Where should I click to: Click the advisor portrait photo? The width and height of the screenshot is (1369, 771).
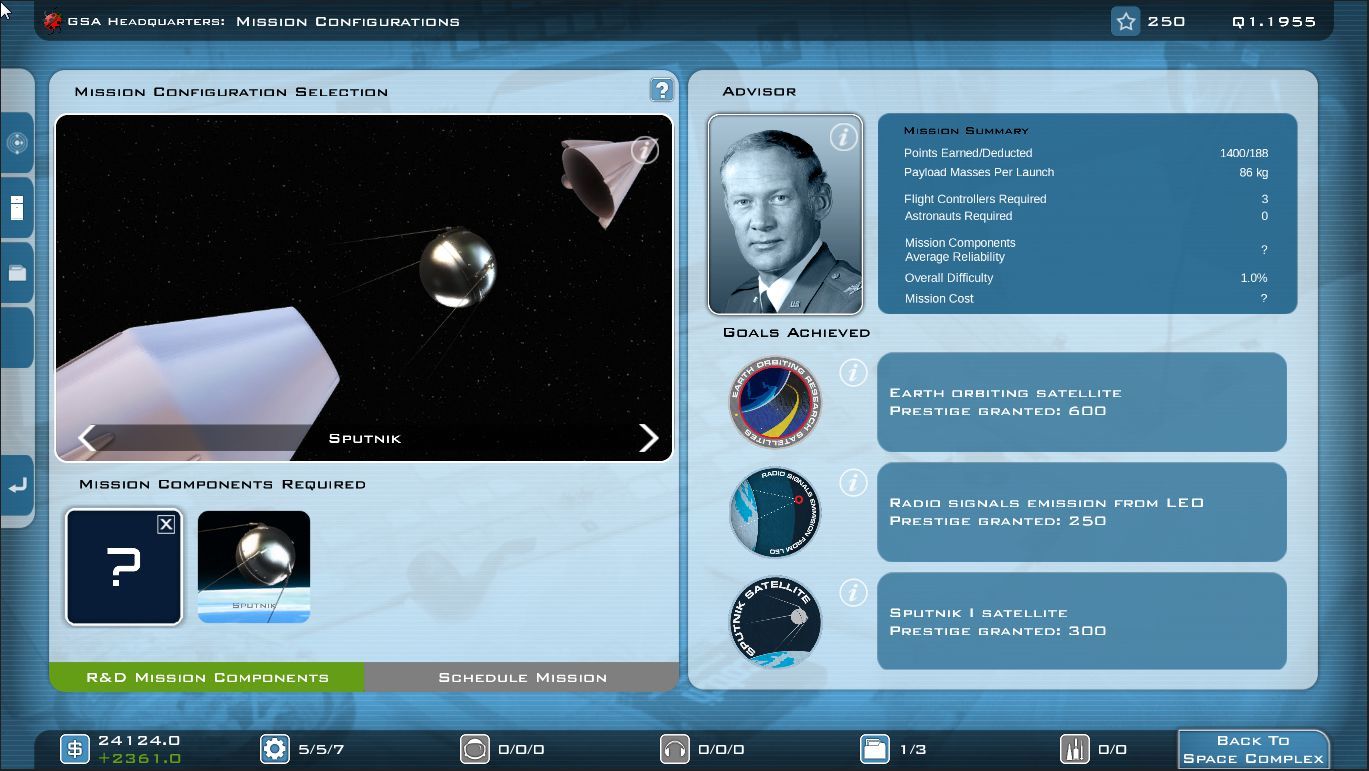[785, 214]
